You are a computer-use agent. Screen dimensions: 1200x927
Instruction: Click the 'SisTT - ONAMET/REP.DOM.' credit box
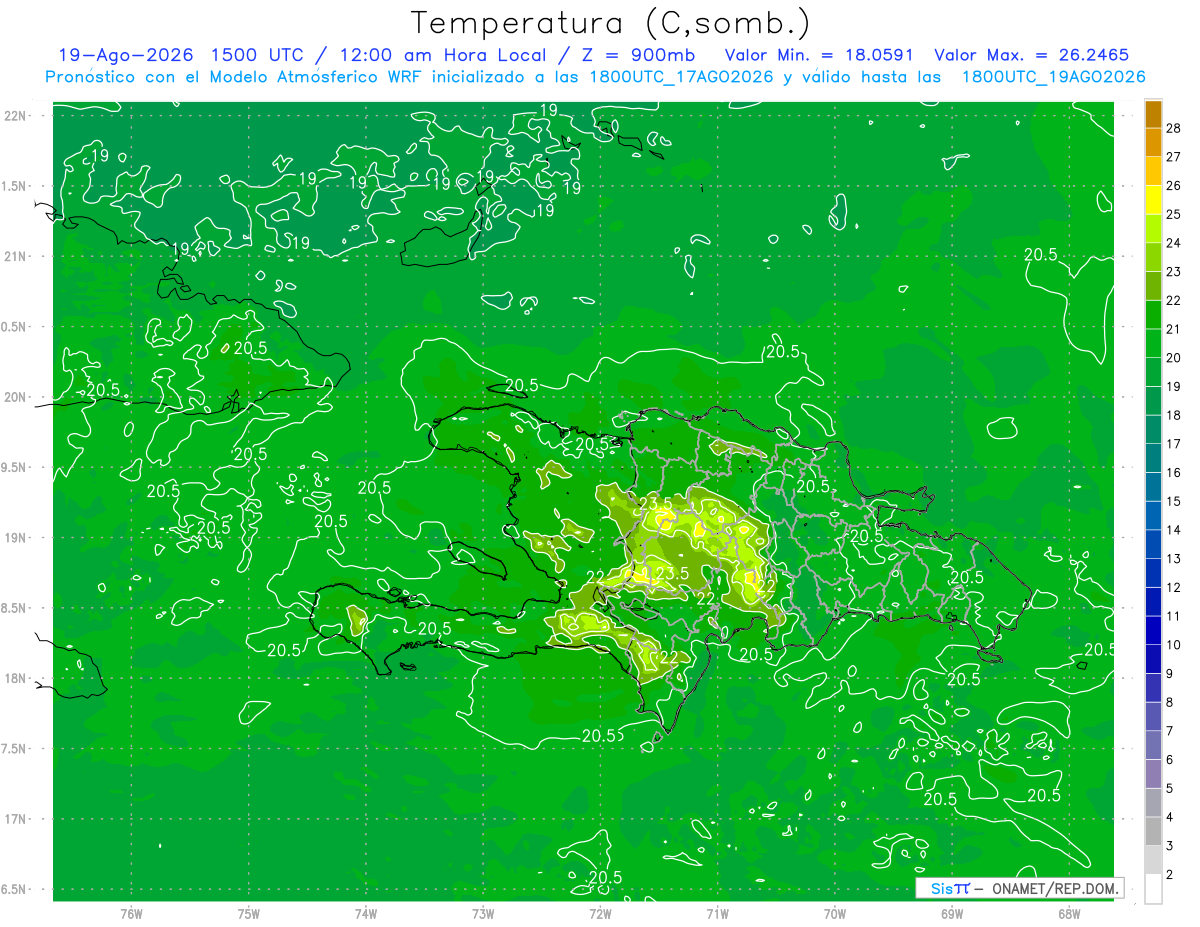click(x=1020, y=888)
